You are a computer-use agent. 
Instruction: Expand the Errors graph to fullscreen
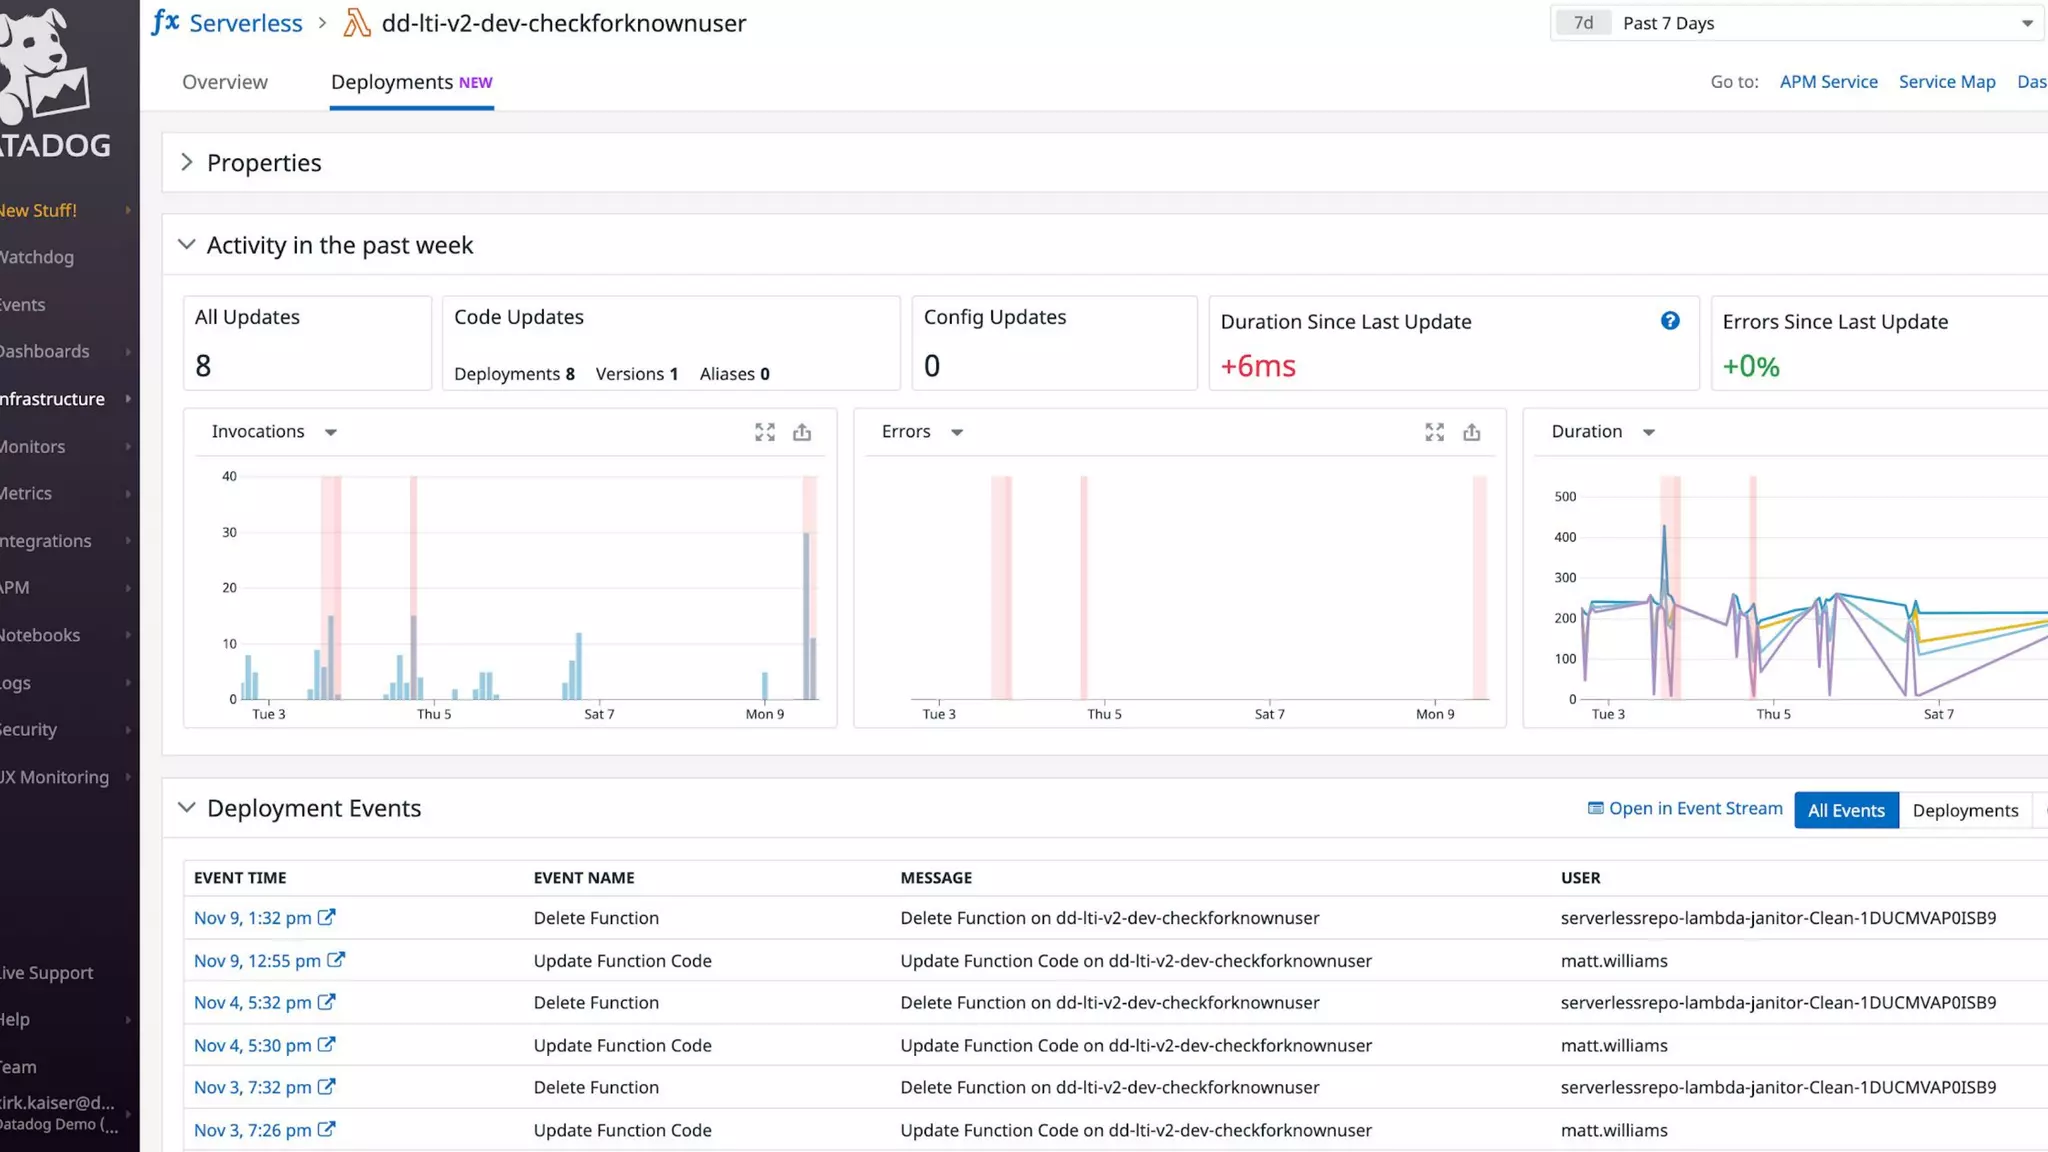(x=1435, y=432)
